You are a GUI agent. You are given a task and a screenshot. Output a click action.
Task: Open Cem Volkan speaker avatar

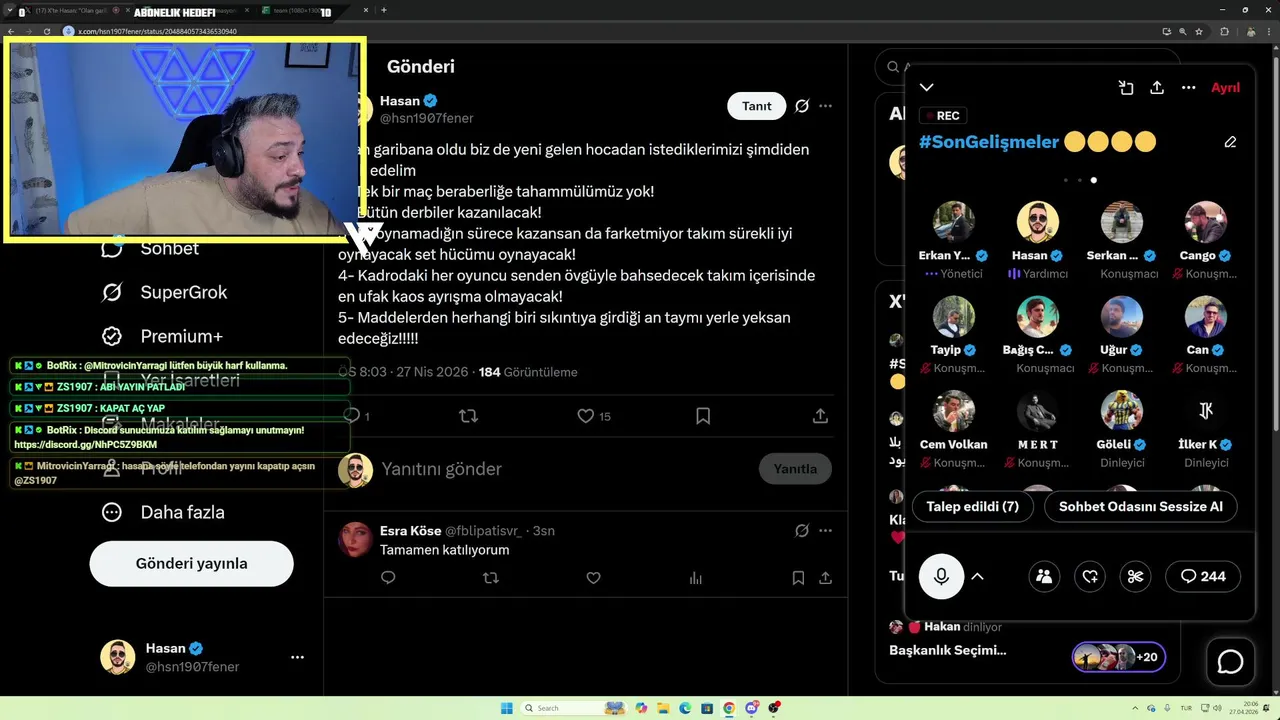[x=954, y=410]
